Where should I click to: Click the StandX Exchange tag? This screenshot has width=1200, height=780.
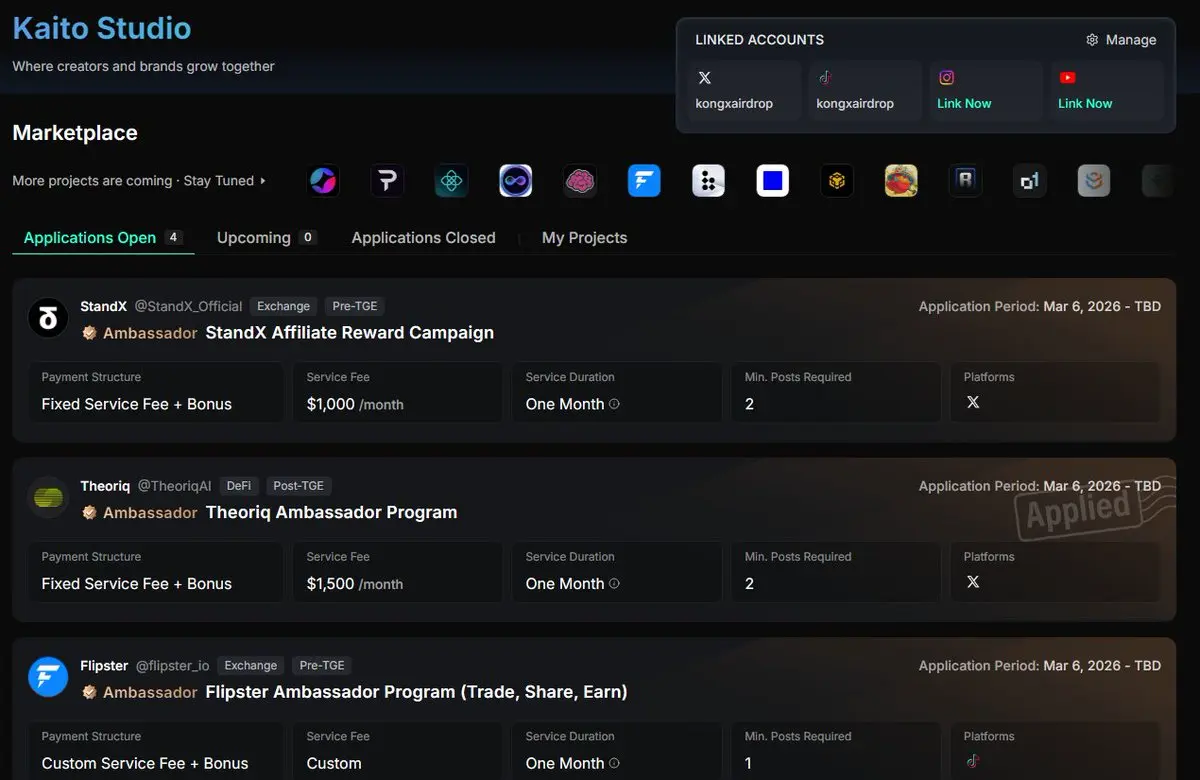(x=283, y=306)
